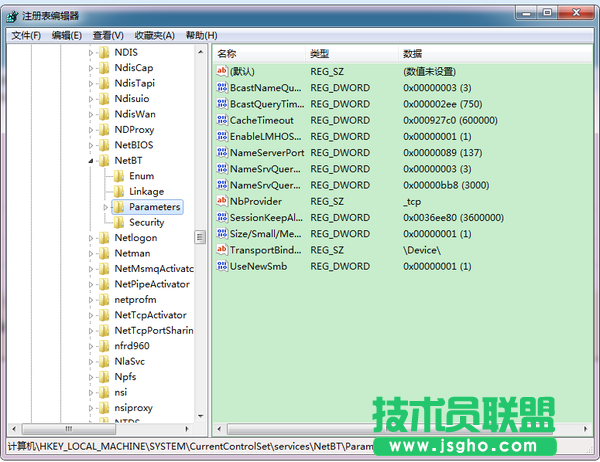Click the EnableLMHOS... DWORD icon
The height and width of the screenshot is (462, 600).
[222, 136]
